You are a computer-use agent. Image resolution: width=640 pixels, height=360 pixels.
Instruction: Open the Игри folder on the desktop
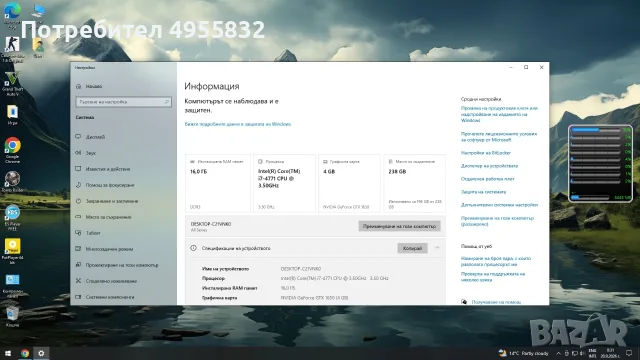[x=12, y=112]
